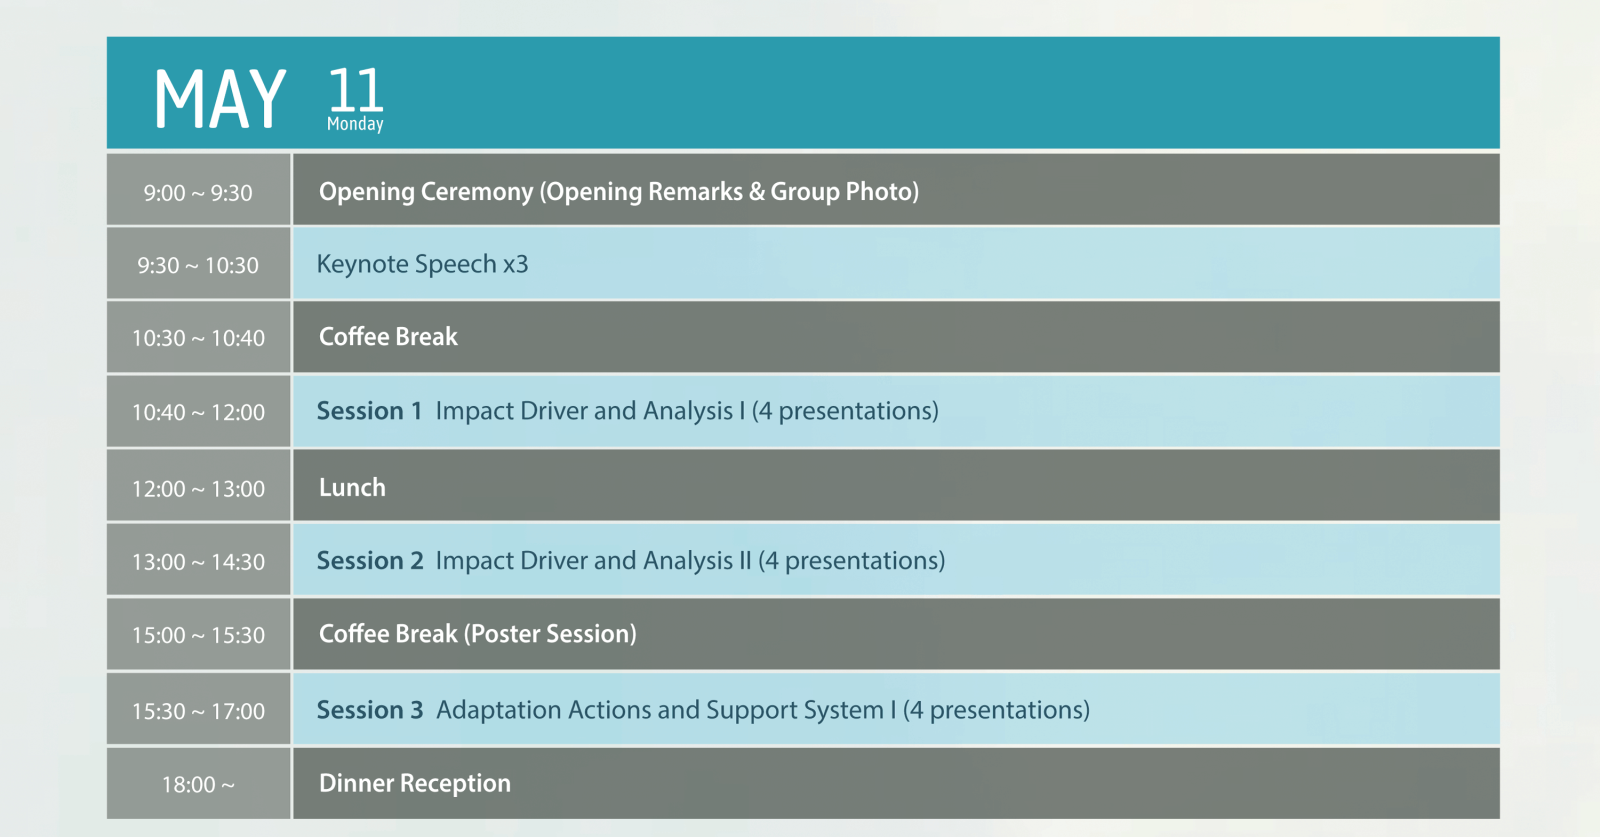Click the 13:00 ~ 14:30 time slot
1600x837 pixels.
[x=198, y=562]
